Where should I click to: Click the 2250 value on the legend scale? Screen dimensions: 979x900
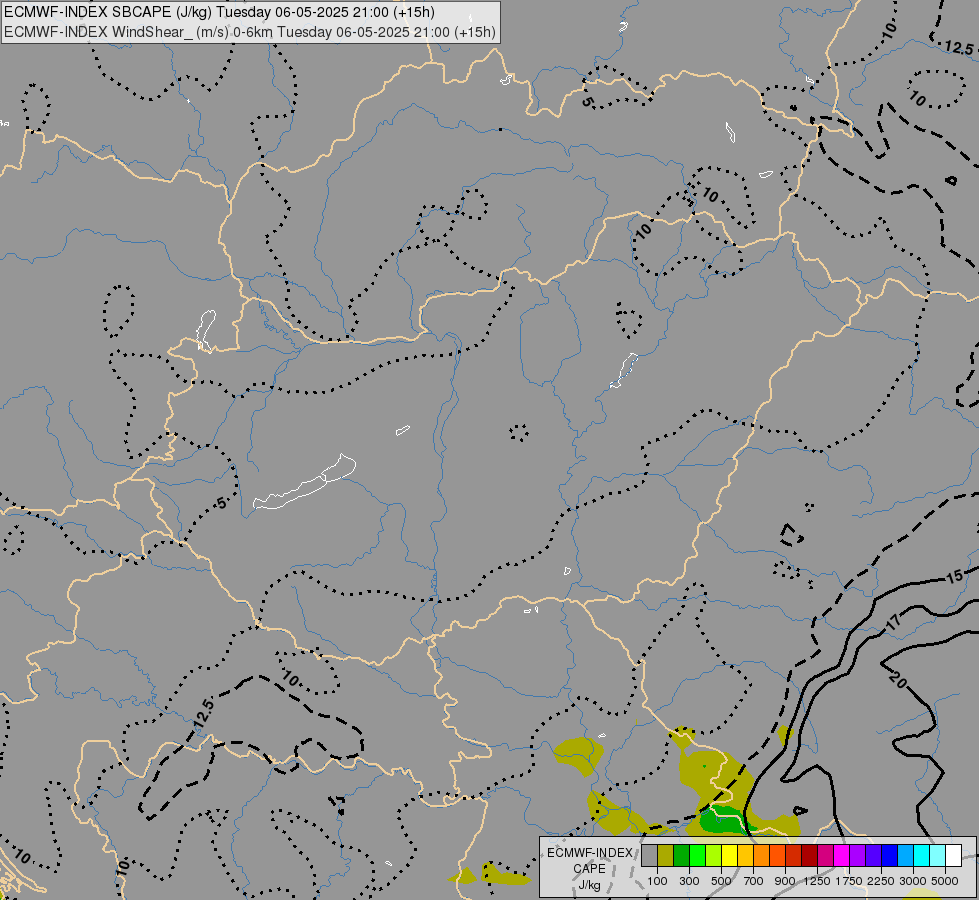(x=881, y=881)
